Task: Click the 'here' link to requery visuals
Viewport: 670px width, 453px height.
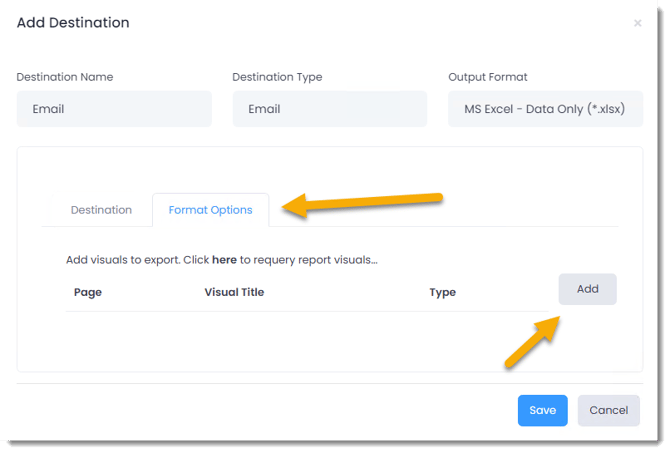Action: click(x=224, y=260)
